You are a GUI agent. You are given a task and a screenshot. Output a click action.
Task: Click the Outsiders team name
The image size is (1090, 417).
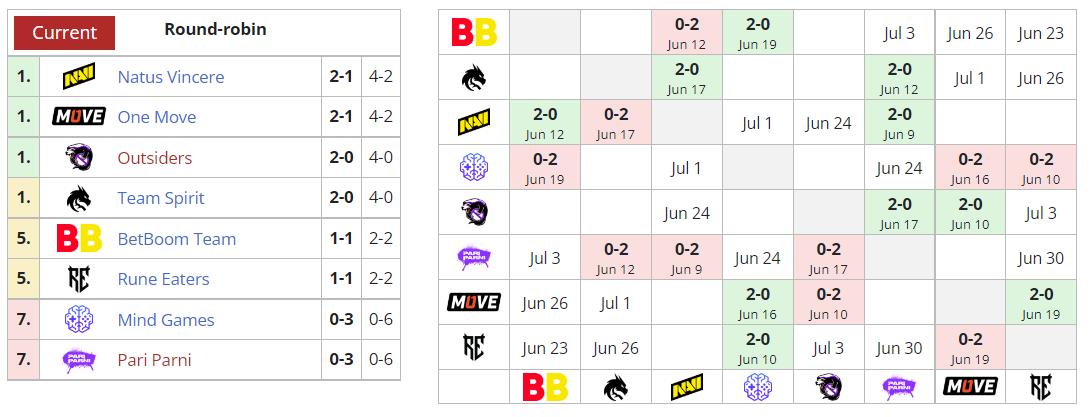(155, 158)
